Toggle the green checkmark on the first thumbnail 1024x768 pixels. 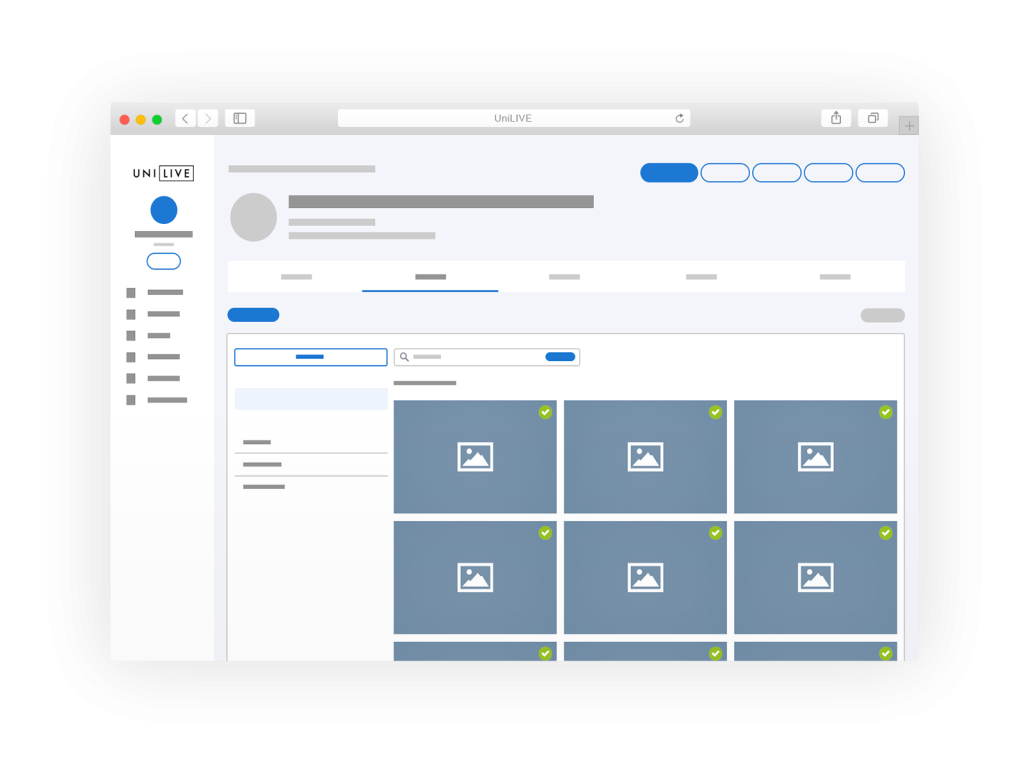click(545, 412)
